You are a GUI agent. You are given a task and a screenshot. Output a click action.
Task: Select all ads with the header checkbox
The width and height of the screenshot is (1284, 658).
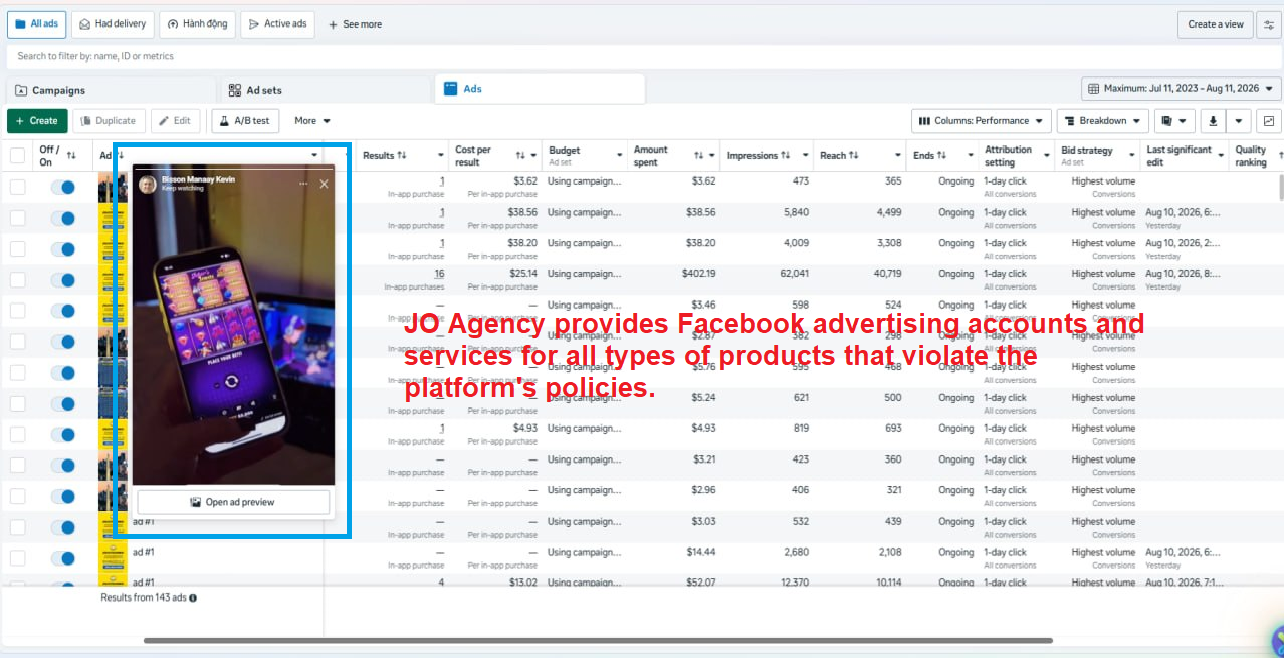(x=17, y=155)
